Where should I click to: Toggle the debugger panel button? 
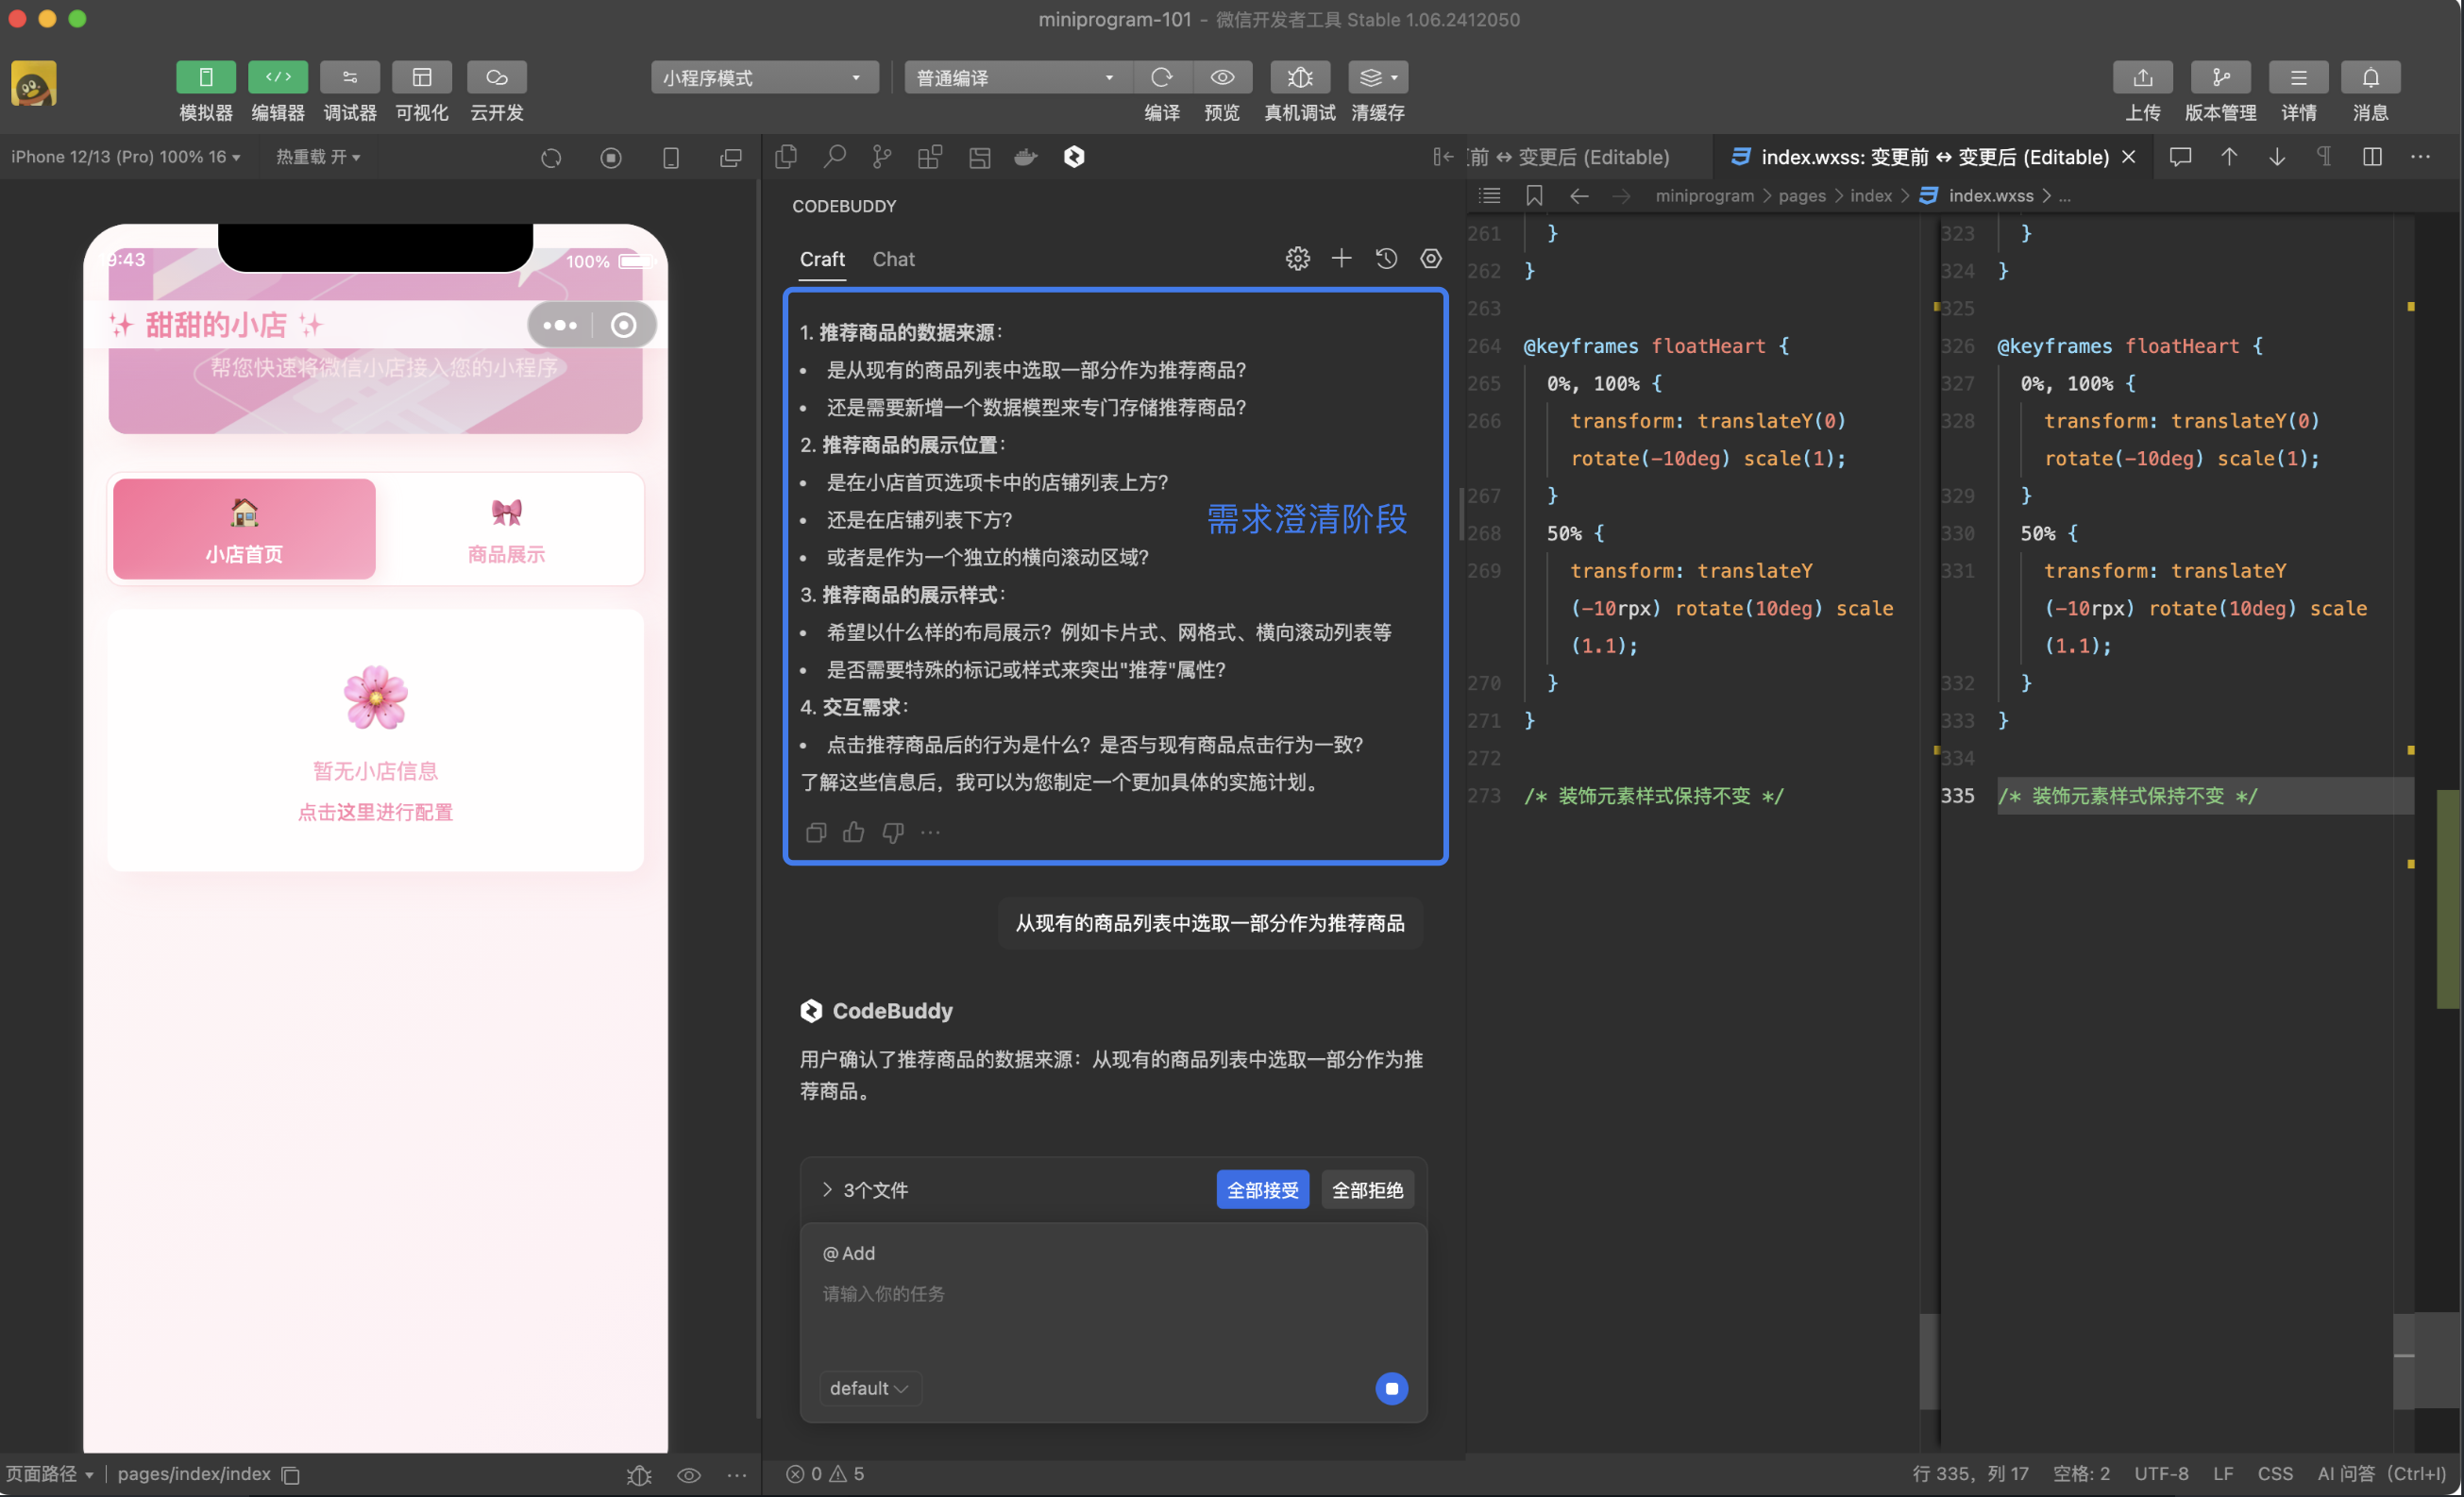350,77
